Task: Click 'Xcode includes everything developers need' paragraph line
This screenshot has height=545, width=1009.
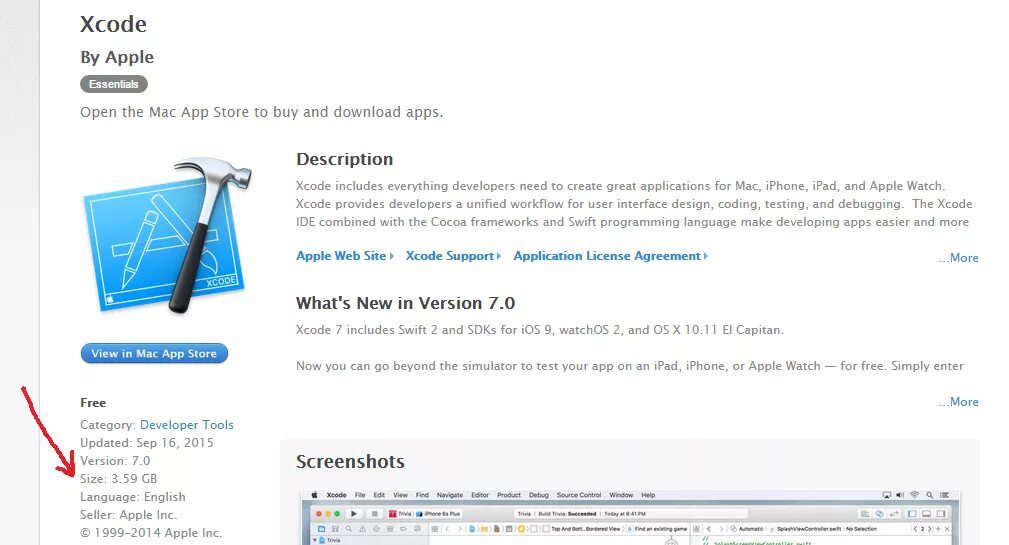Action: click(x=620, y=186)
